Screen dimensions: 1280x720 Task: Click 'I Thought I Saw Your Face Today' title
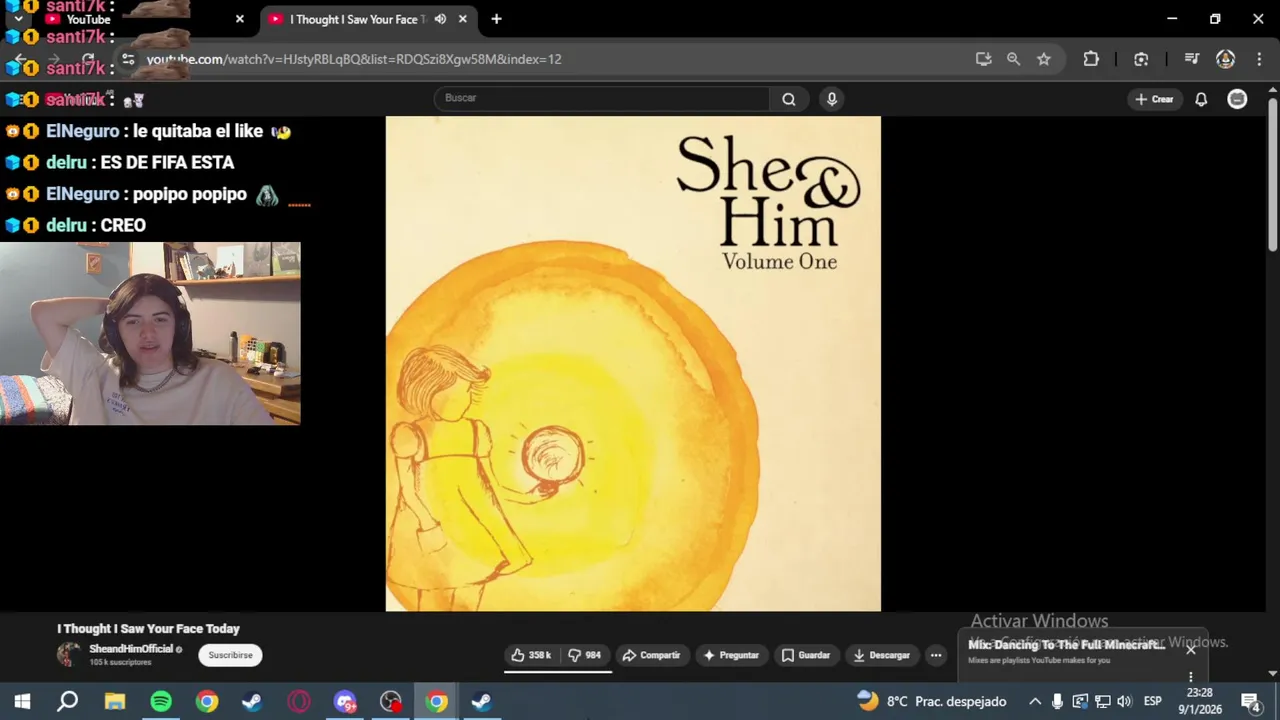tap(148, 629)
